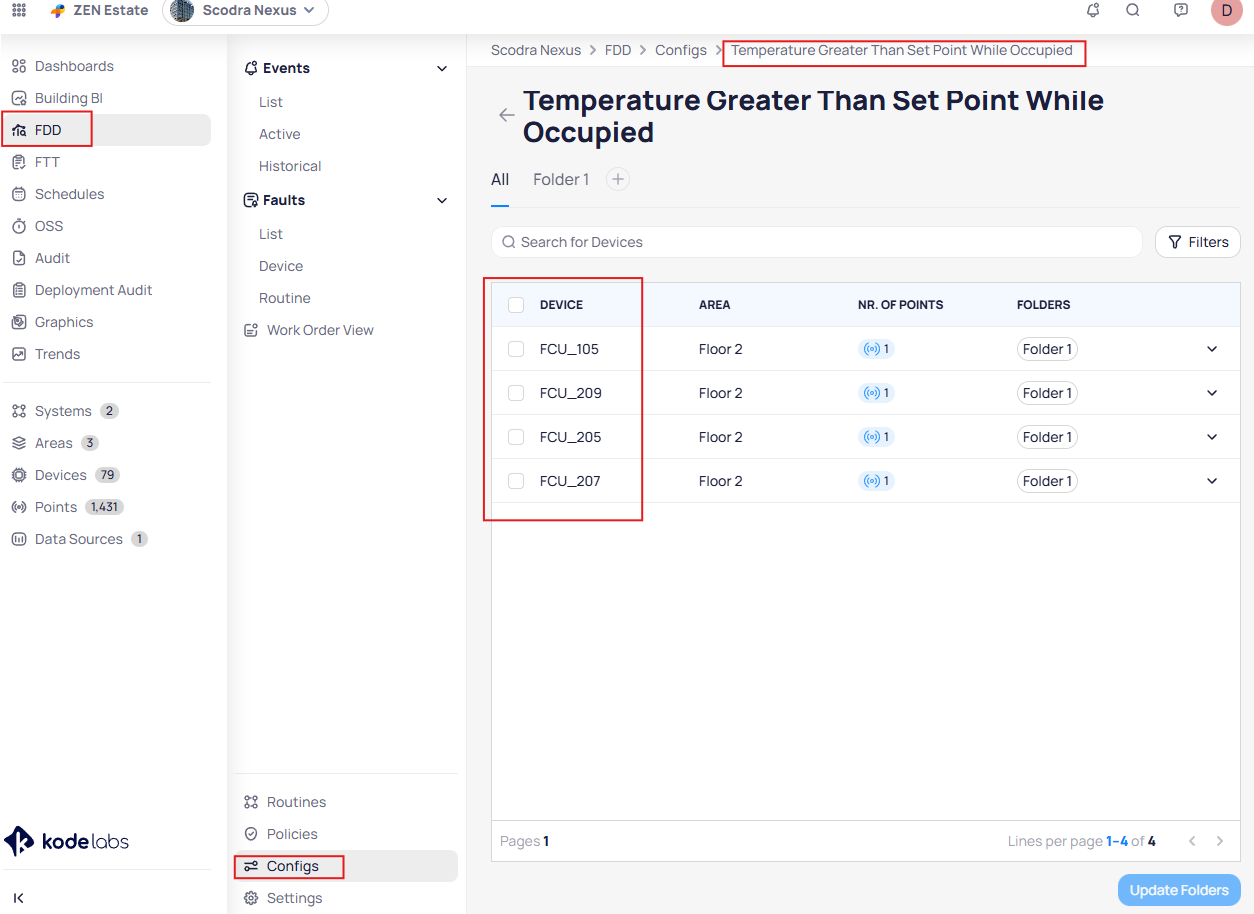Click the Filters button

point(1198,242)
